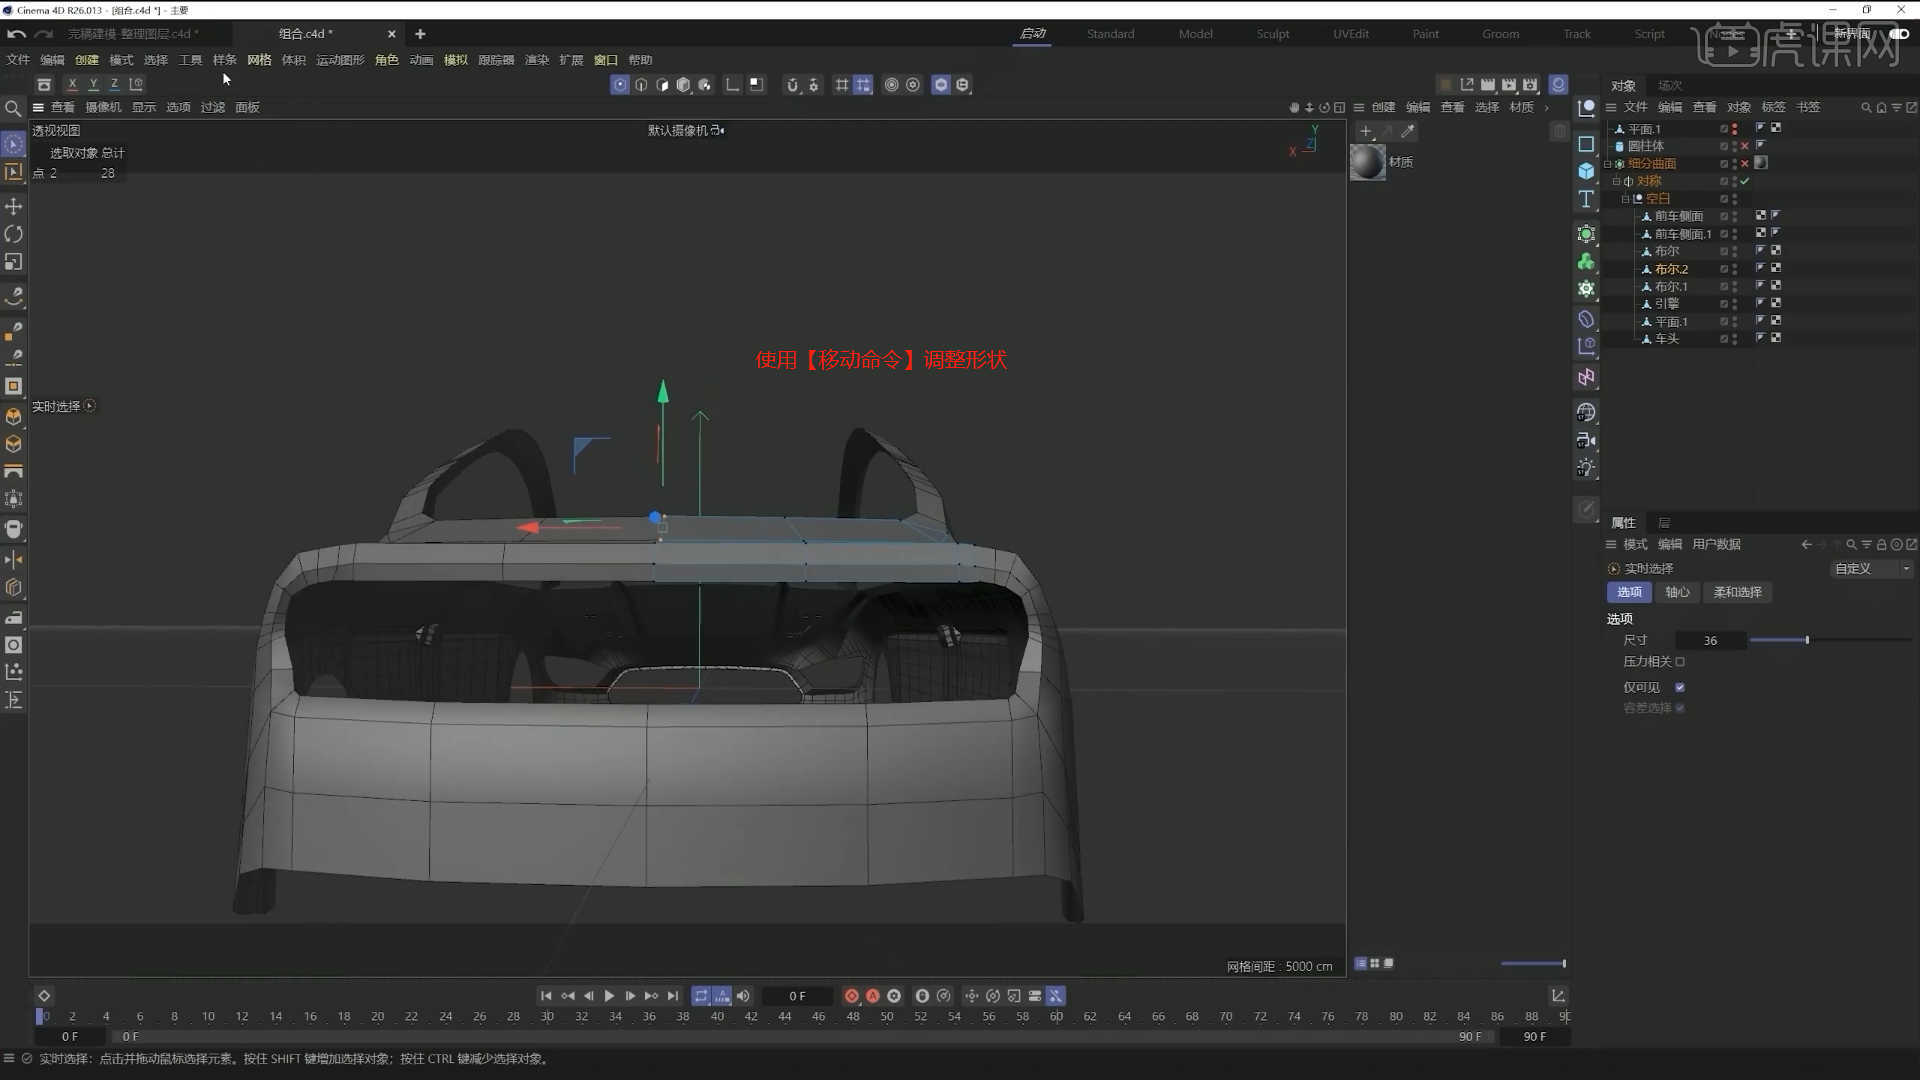Collapse the 对称 tree node
1920x1080 pixels.
tap(1616, 181)
